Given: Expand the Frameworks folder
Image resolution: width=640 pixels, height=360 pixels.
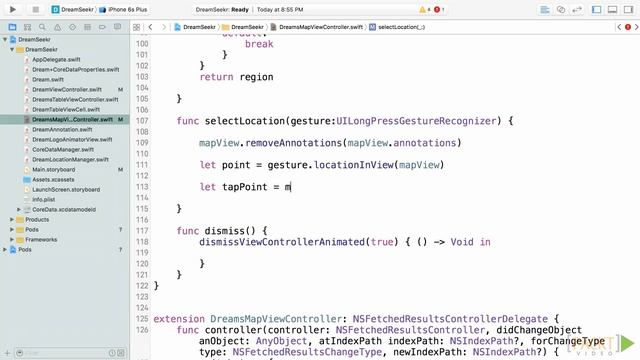Looking at the screenshot, I should 12,240.
